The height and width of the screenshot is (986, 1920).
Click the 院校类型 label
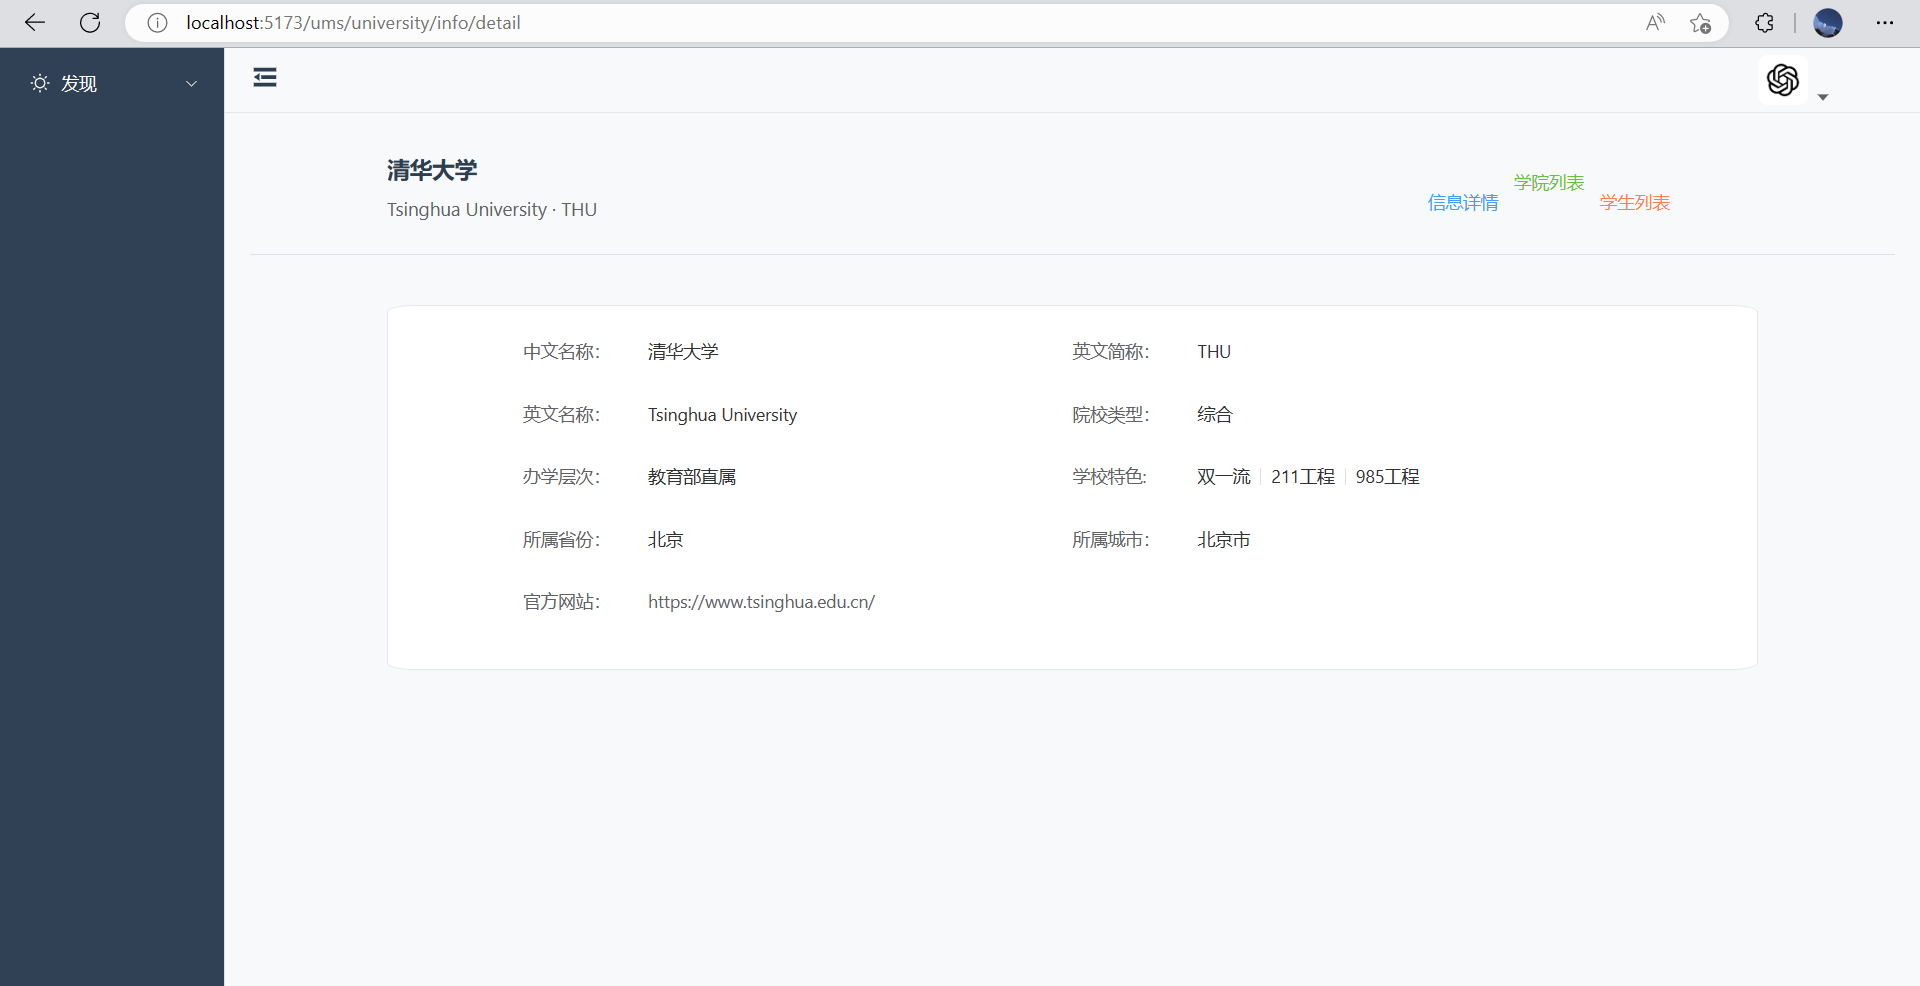(x=1111, y=415)
